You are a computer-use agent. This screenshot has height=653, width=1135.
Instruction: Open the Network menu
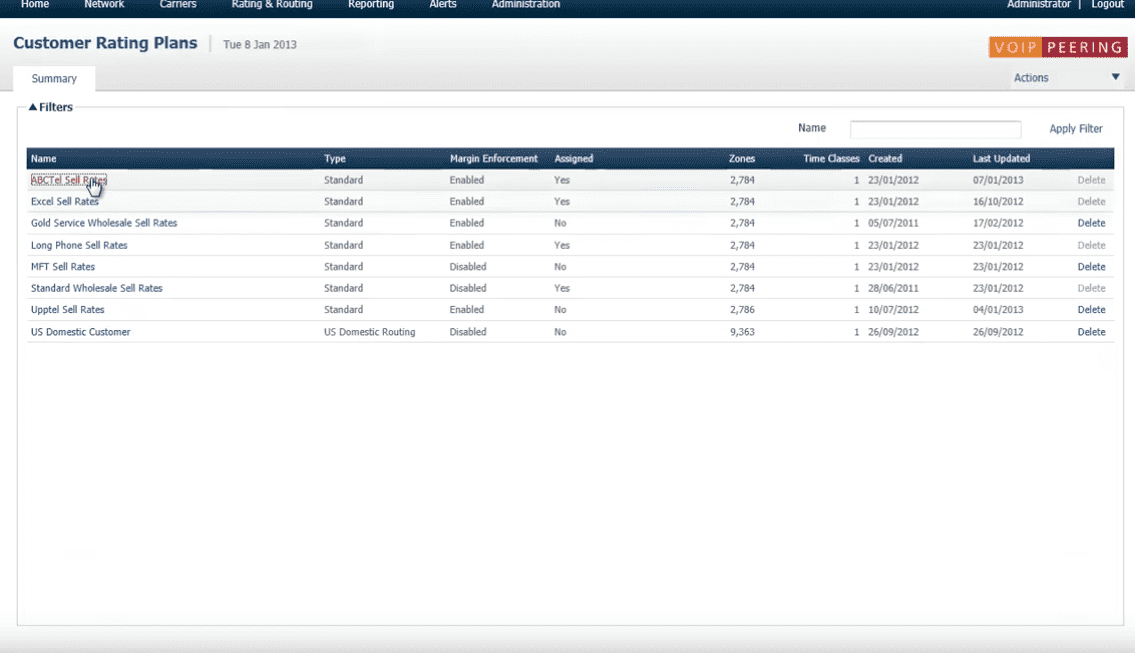(104, 5)
